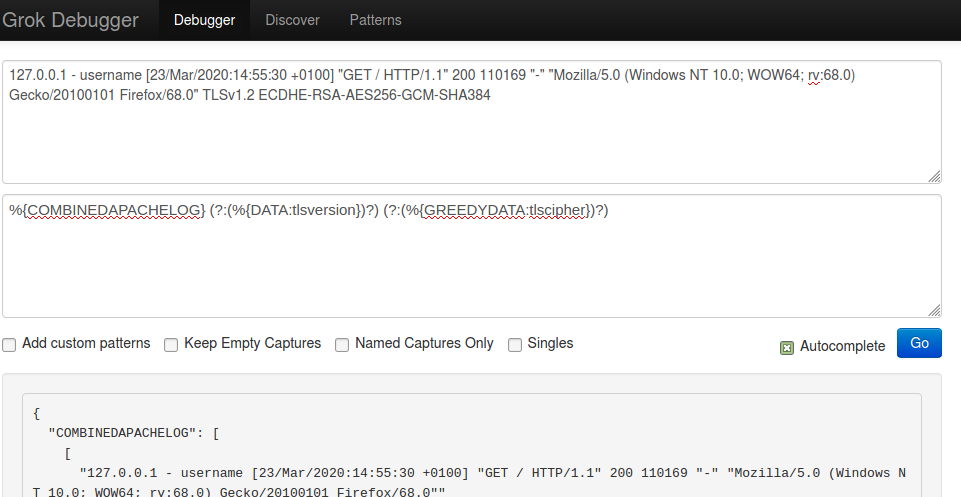Image resolution: width=961 pixels, height=497 pixels.
Task: Click COMBINEDAPACHELOG in the pattern box
Action: 114,210
